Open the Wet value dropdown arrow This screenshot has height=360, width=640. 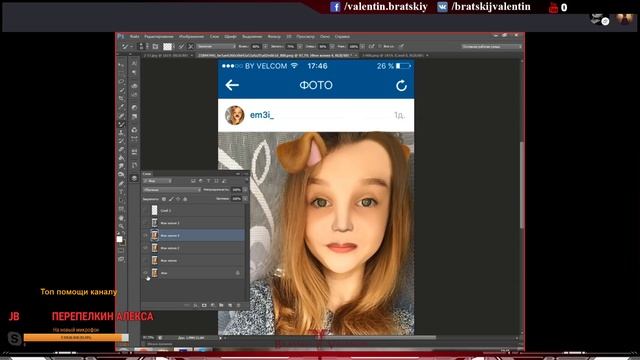pos(266,46)
